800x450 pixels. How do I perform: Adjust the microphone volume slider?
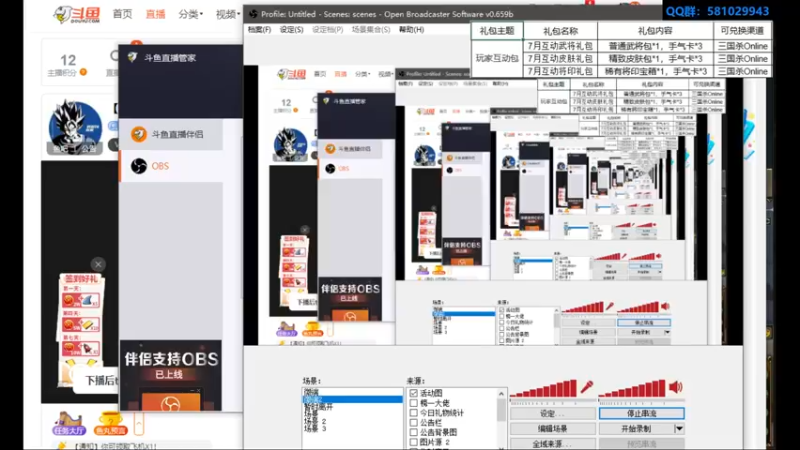tap(552, 403)
